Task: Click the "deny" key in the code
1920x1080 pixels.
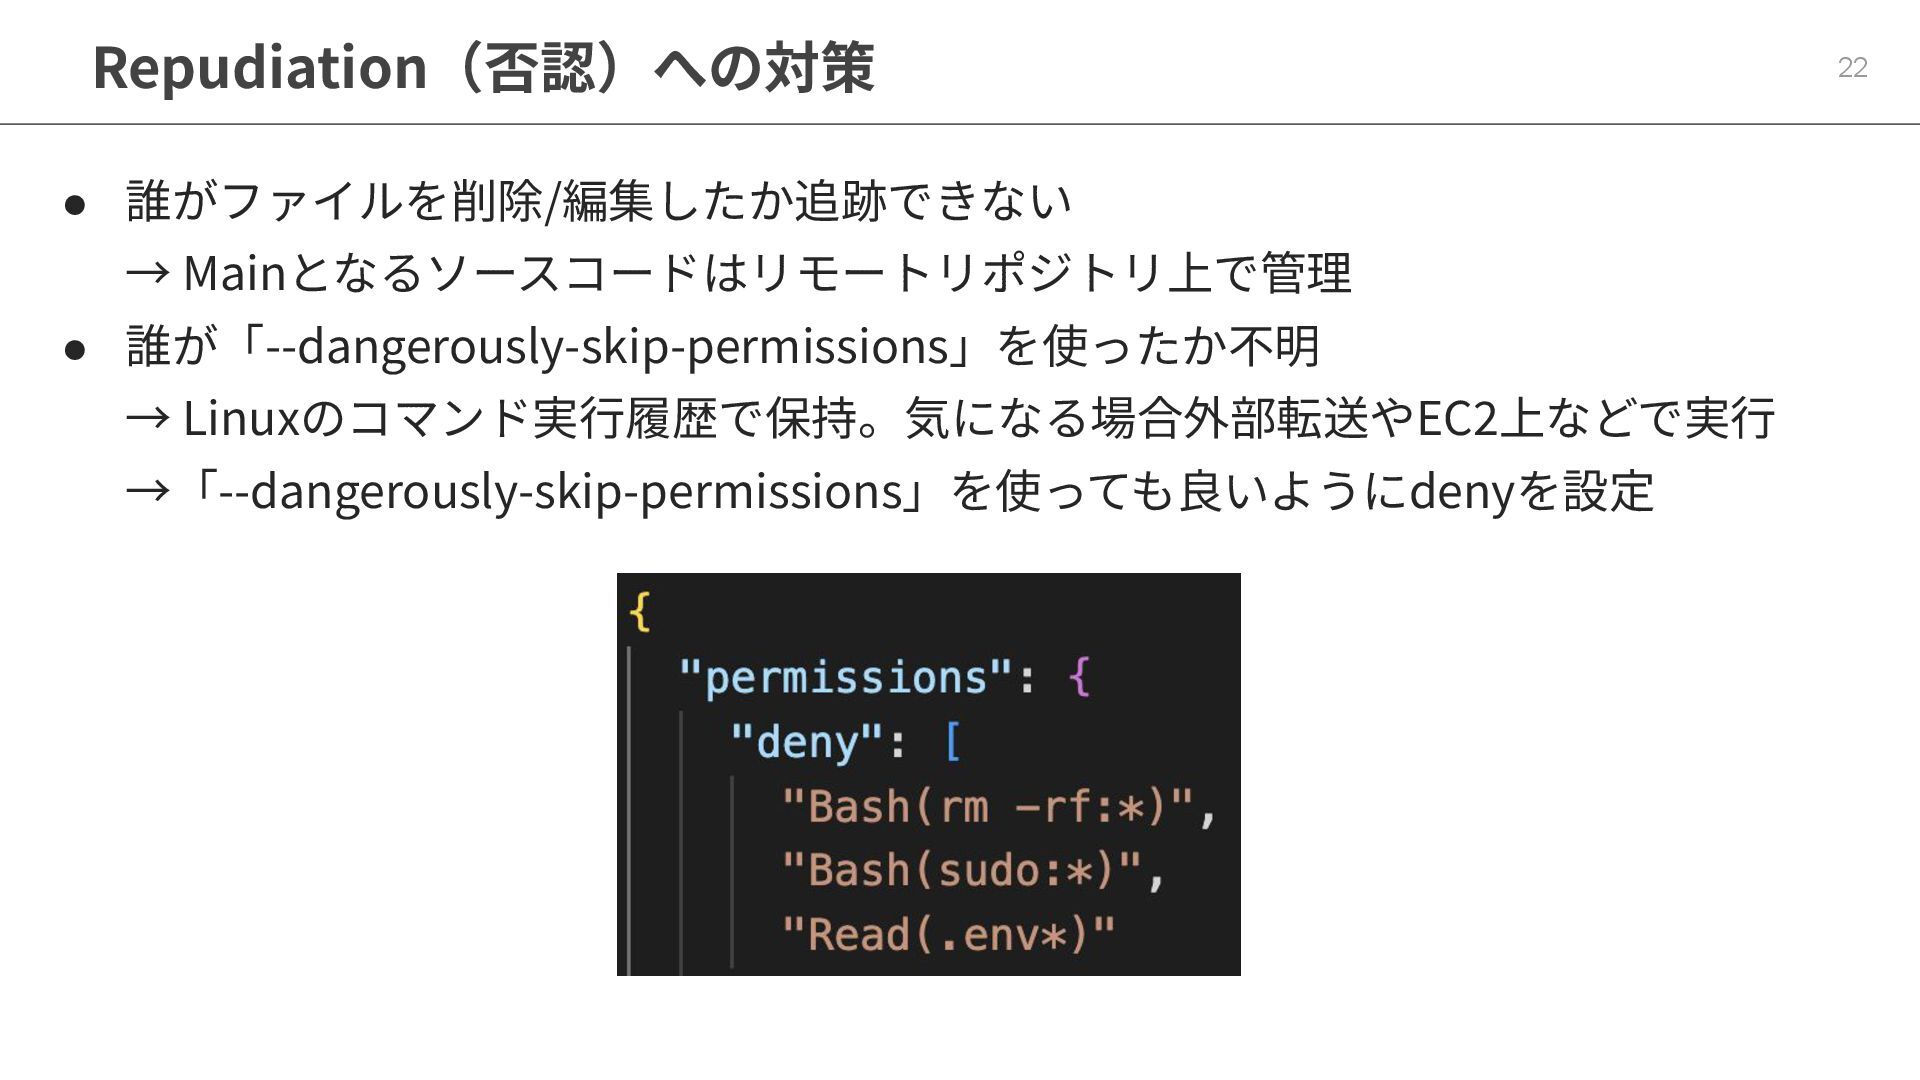Action: 807,742
